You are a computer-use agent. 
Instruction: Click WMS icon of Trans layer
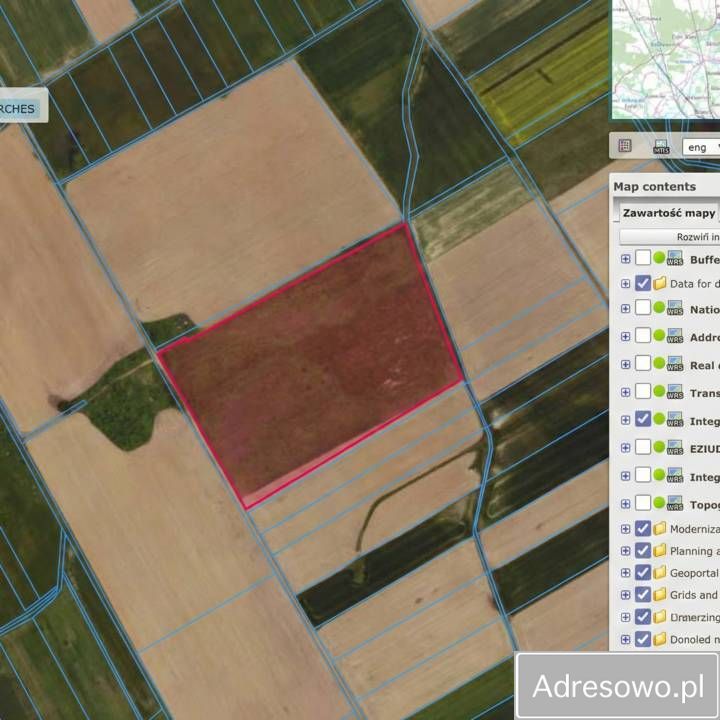point(675,392)
